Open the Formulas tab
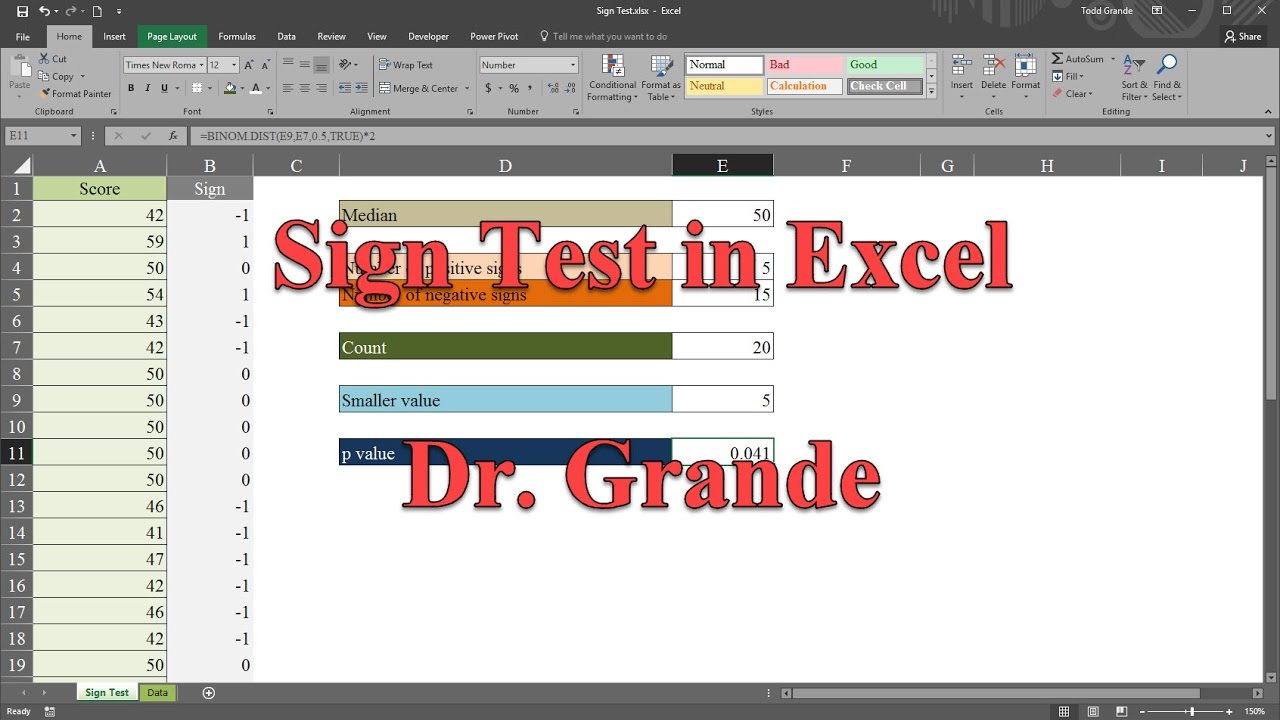The height and width of the screenshot is (720, 1280). pos(237,36)
